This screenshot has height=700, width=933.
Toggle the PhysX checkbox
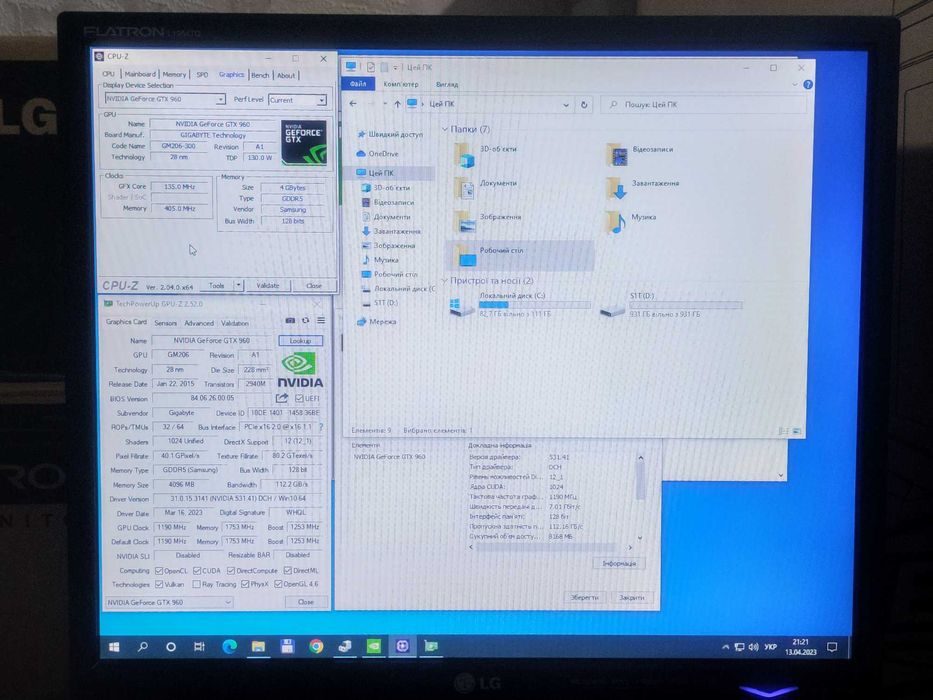coord(245,585)
